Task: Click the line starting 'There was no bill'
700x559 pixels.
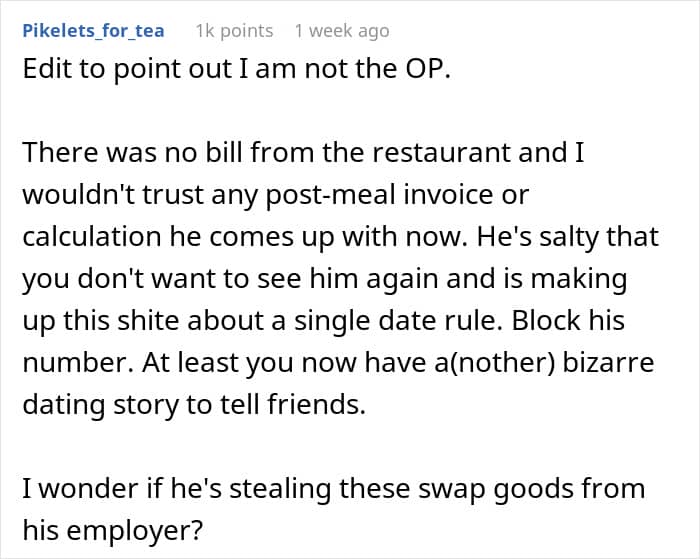Action: point(304,153)
